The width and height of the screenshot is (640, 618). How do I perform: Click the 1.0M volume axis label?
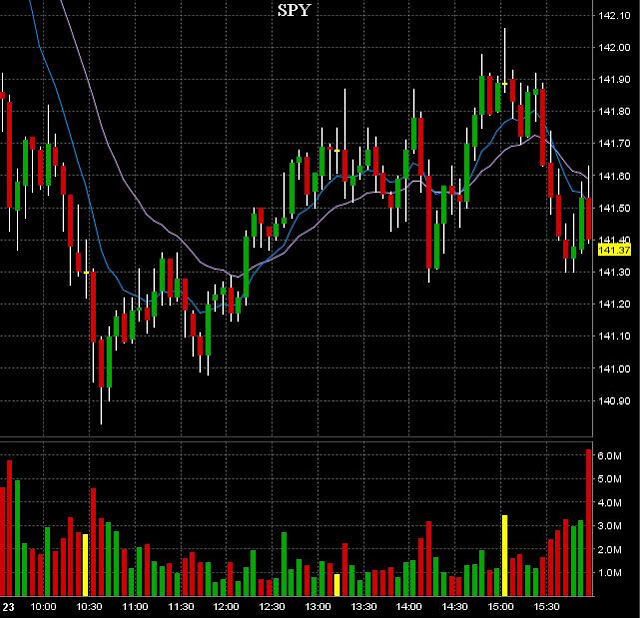[609, 573]
